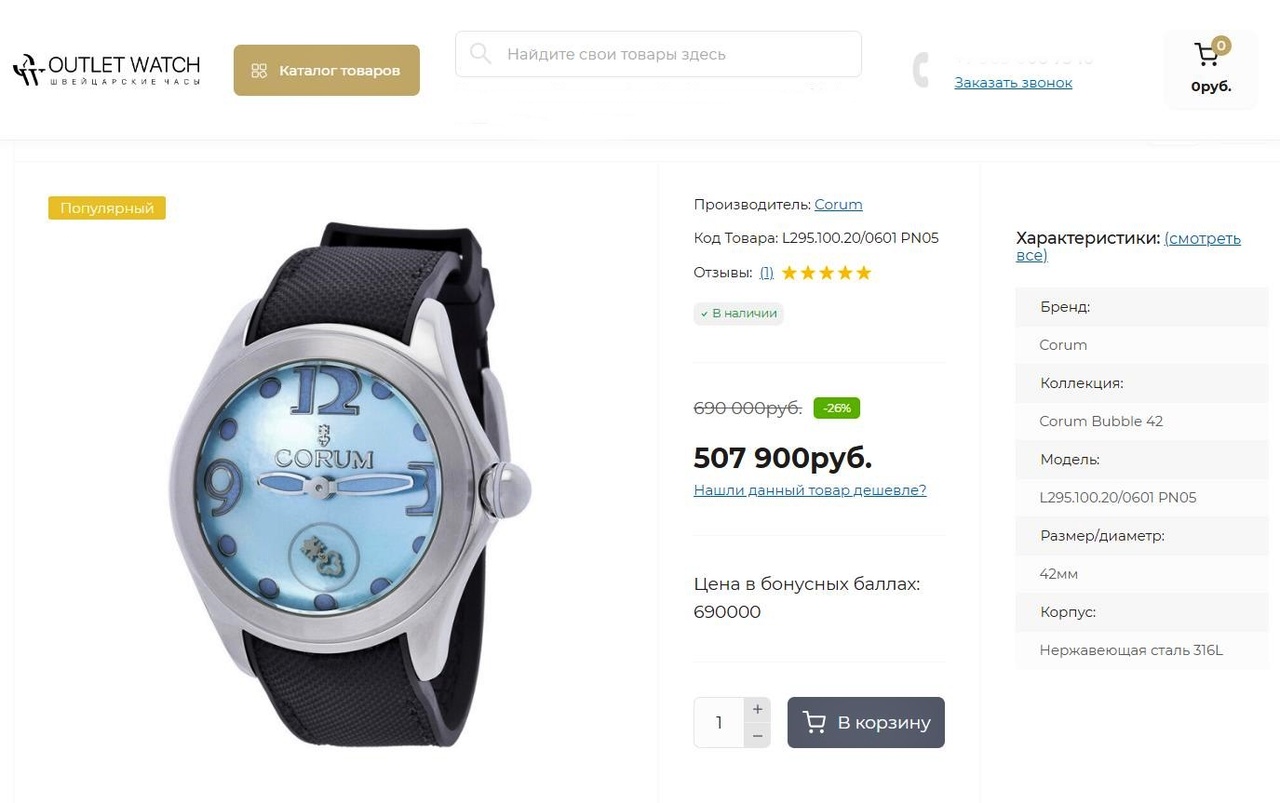Open reviews count link (1)
The width and height of the screenshot is (1280, 803).
coord(766,273)
